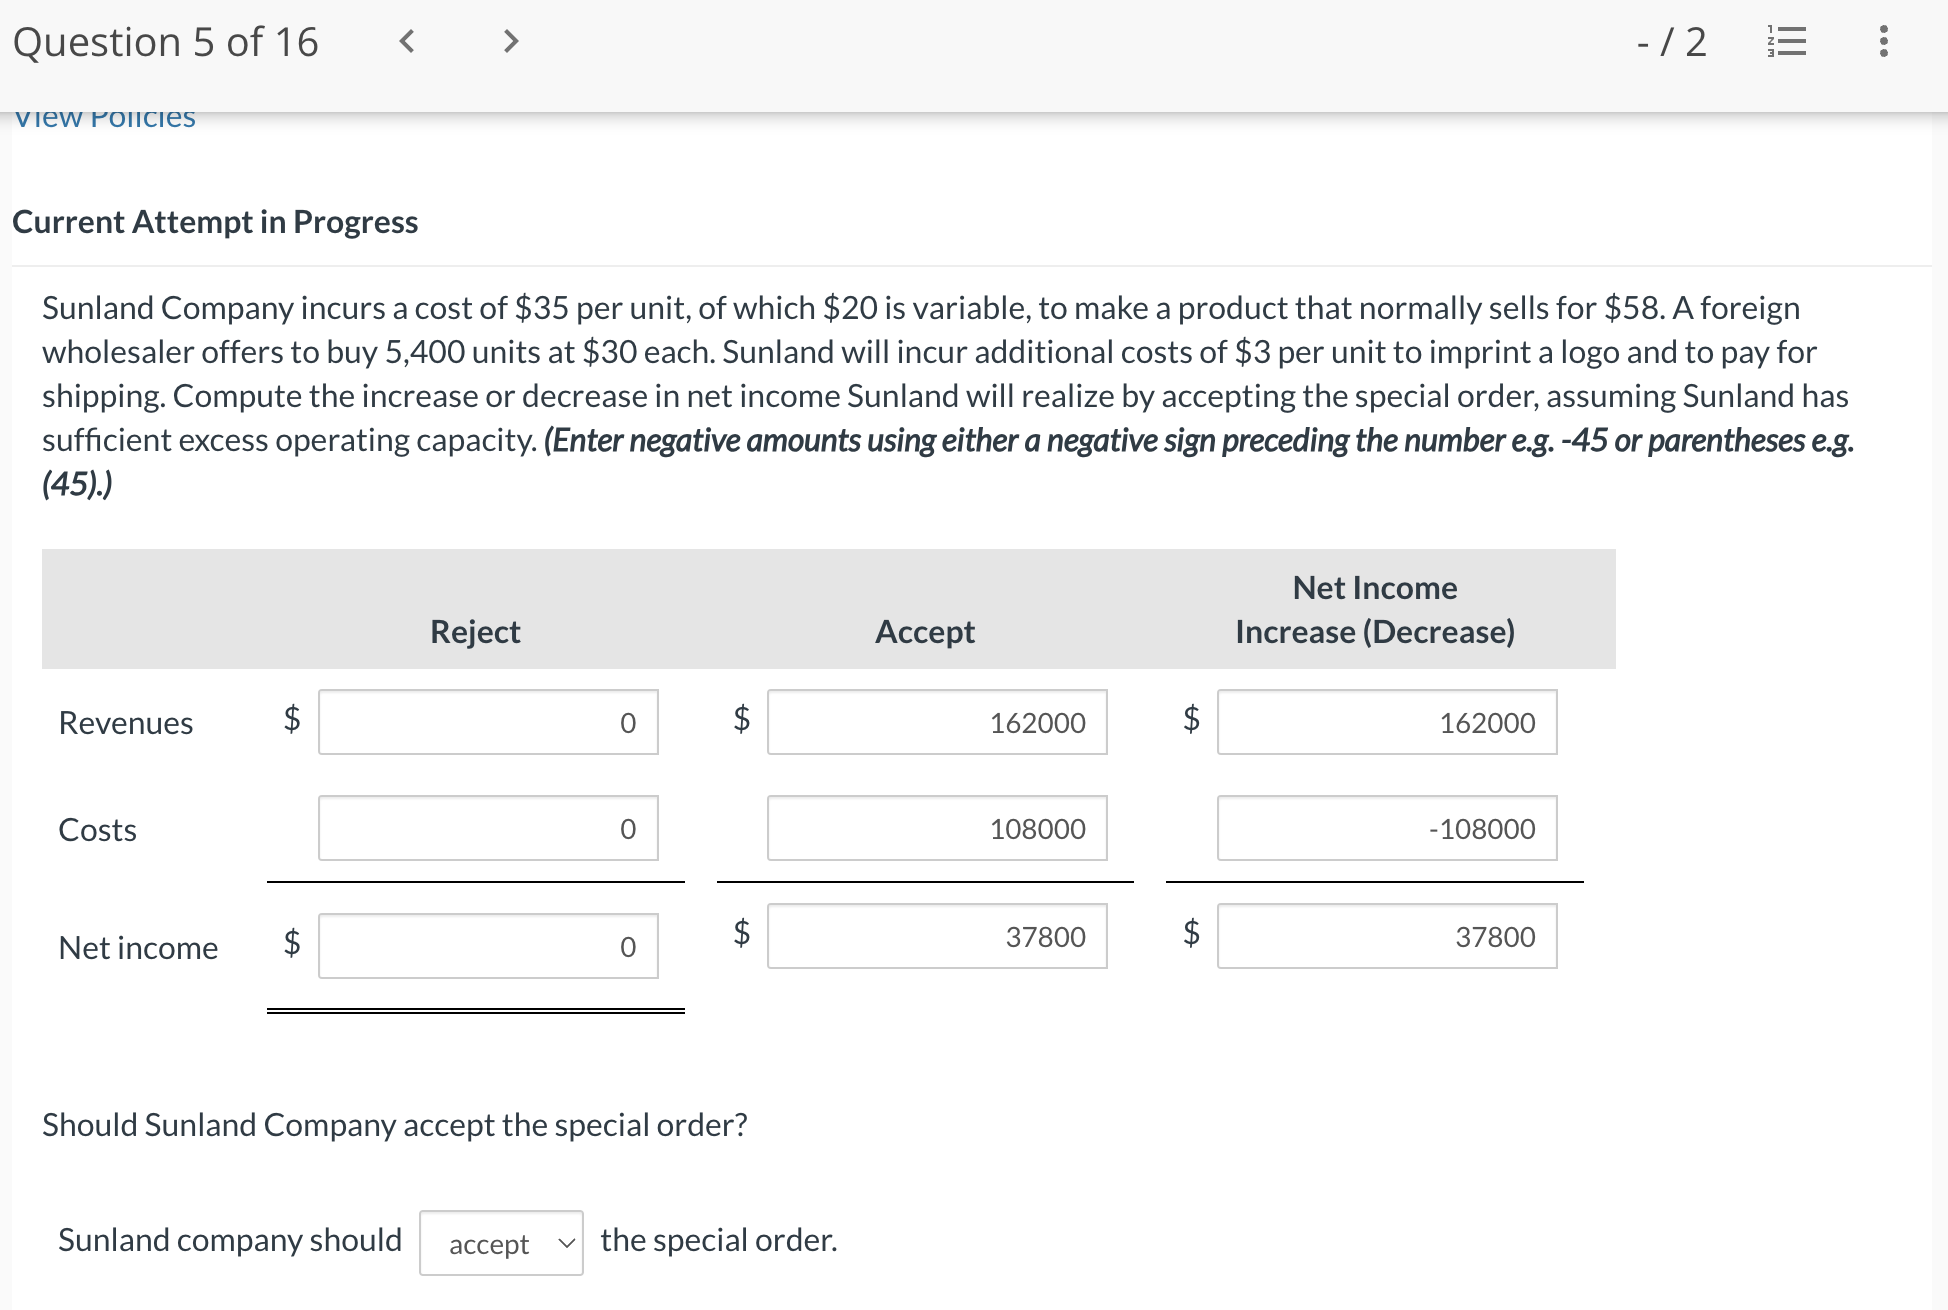Click Net Income Increase Revenues field

[x=1386, y=722]
